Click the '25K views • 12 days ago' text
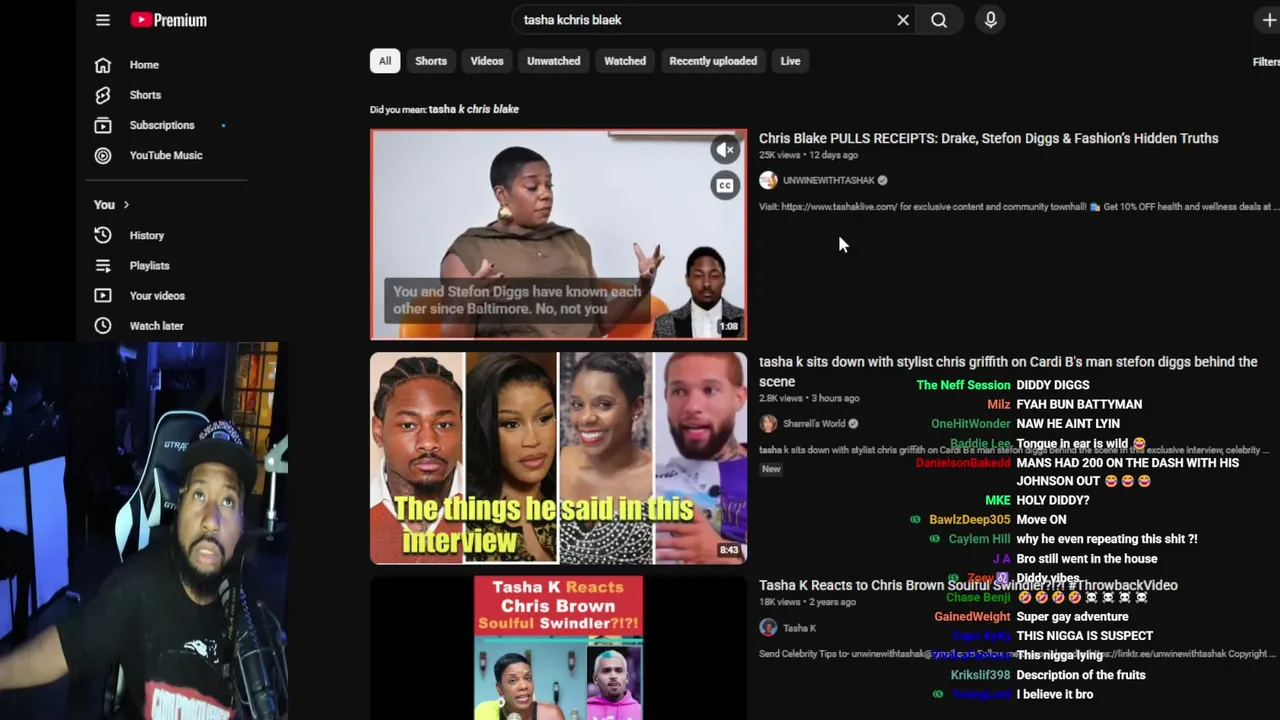This screenshot has width=1280, height=720. [x=808, y=155]
